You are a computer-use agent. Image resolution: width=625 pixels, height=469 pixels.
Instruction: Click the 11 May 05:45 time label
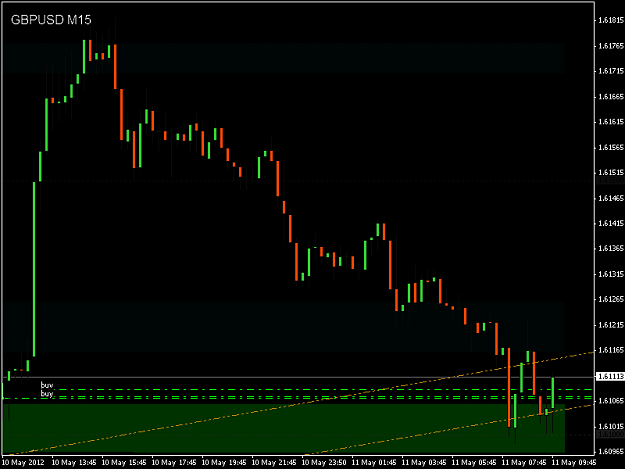click(x=474, y=462)
